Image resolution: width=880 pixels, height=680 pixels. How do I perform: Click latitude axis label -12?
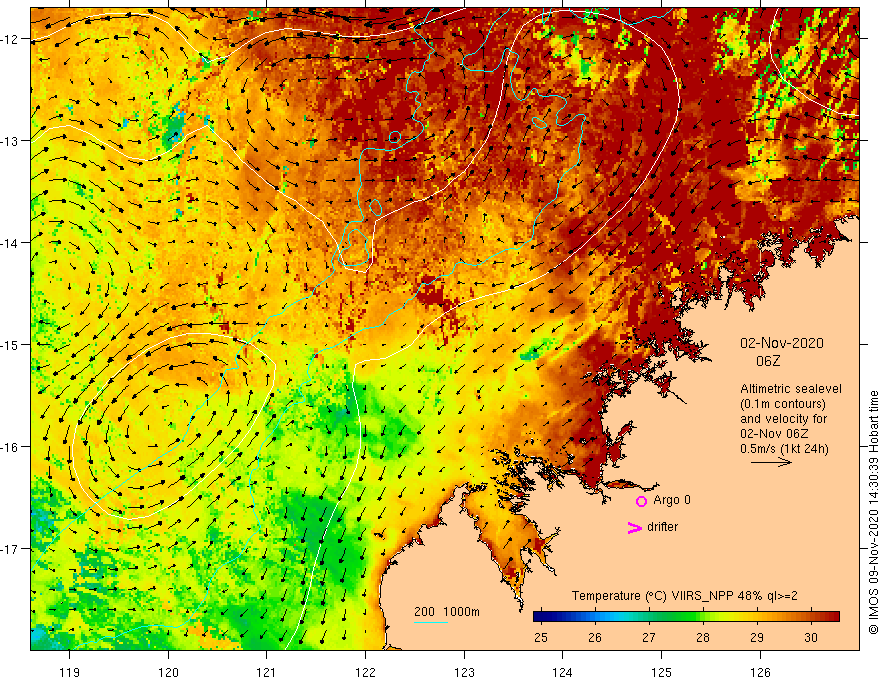click(11, 39)
